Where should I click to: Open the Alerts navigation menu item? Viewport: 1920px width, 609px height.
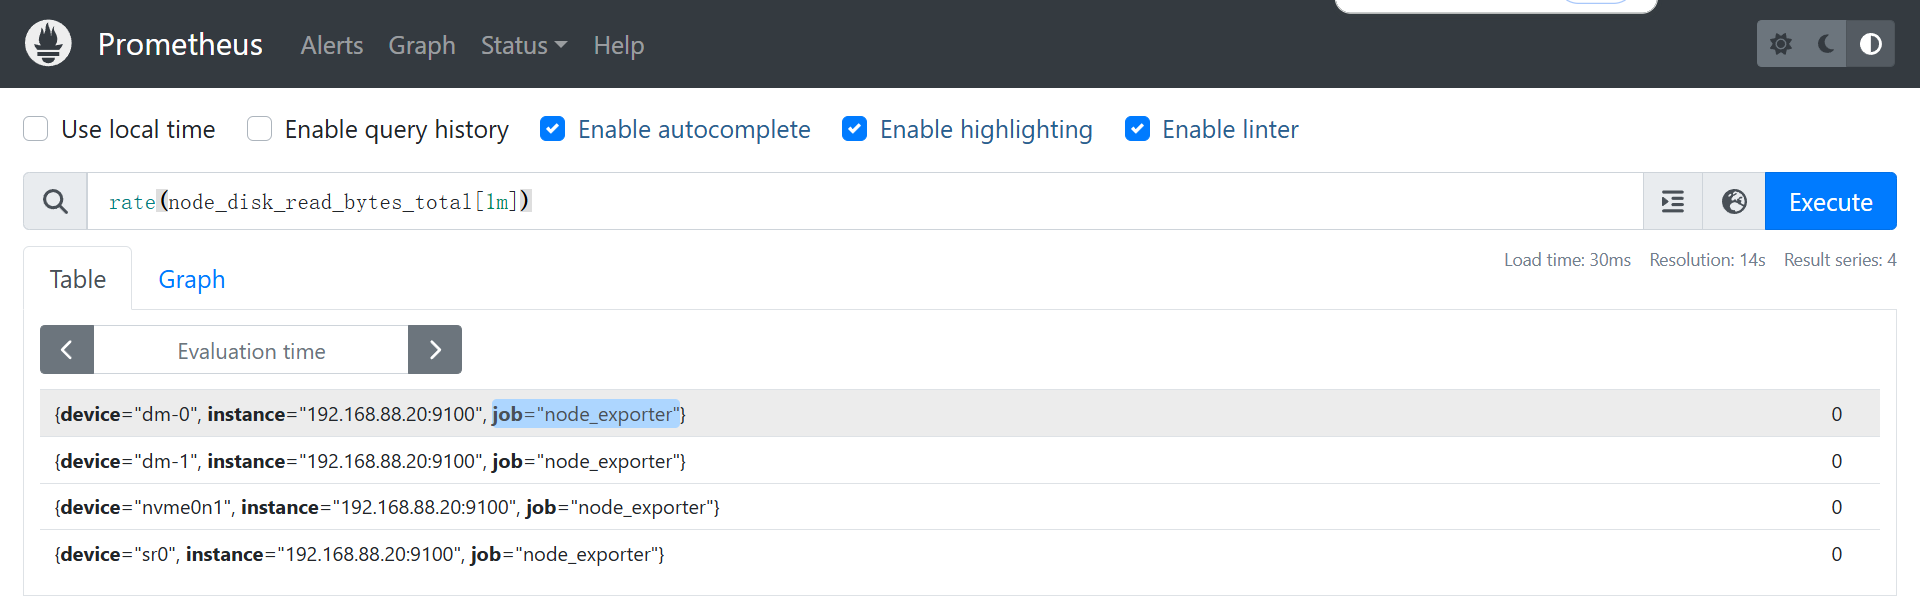(x=332, y=45)
